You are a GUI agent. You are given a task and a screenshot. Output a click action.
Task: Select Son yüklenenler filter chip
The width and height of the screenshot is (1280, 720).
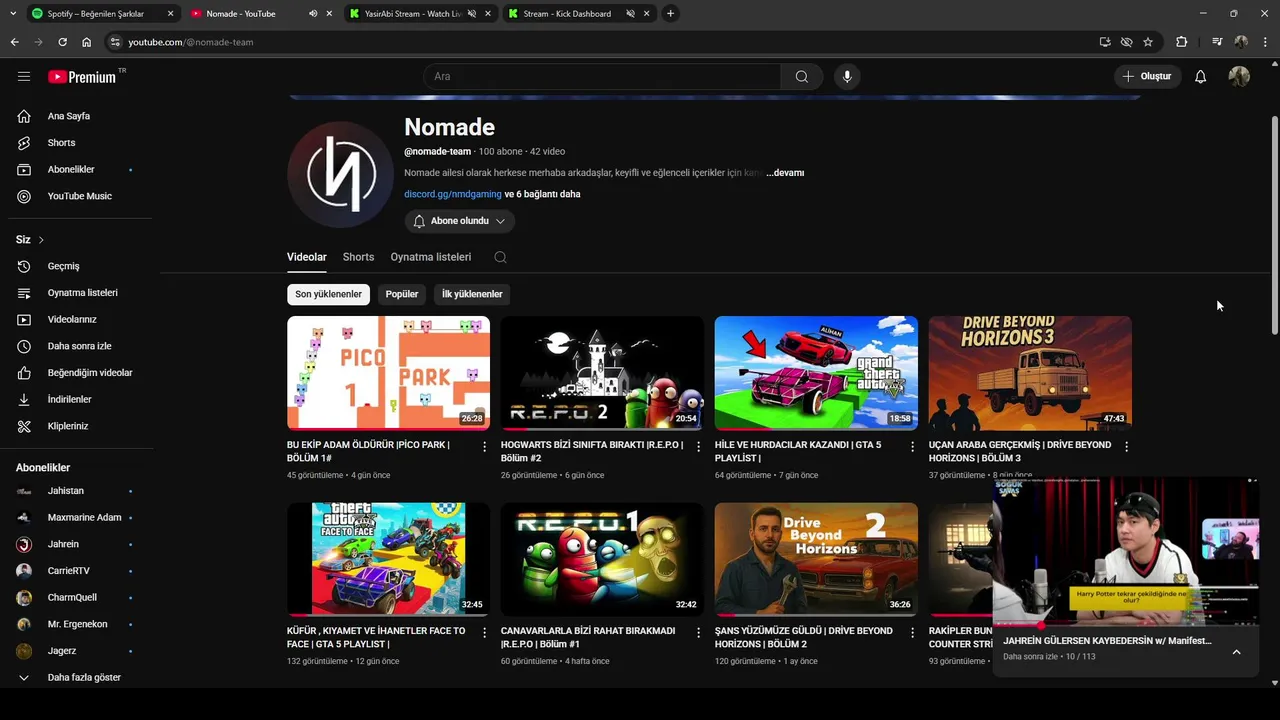(x=328, y=294)
